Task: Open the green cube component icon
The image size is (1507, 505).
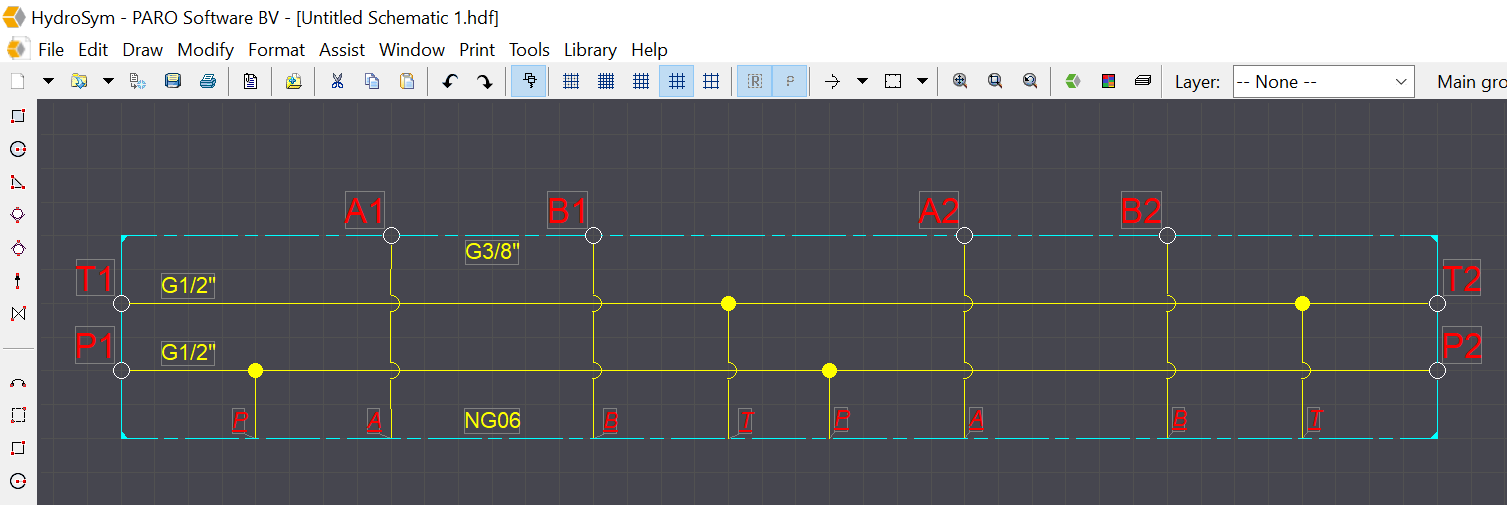Action: click(1073, 82)
